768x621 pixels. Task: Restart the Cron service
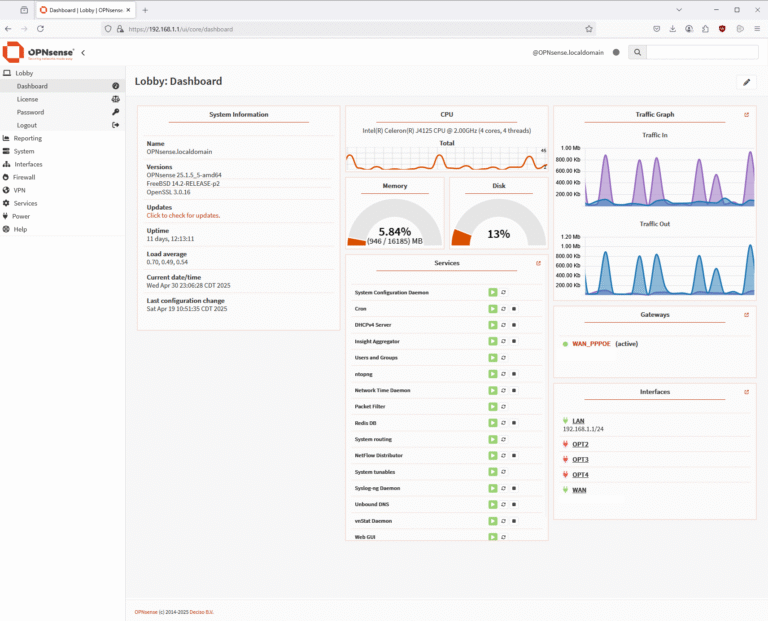pyautogui.click(x=504, y=309)
